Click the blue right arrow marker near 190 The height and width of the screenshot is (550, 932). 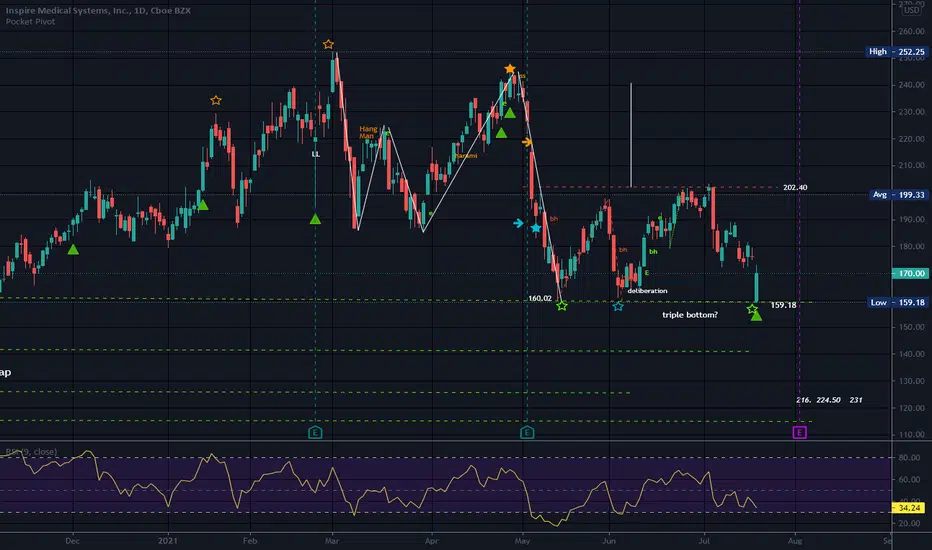[518, 223]
